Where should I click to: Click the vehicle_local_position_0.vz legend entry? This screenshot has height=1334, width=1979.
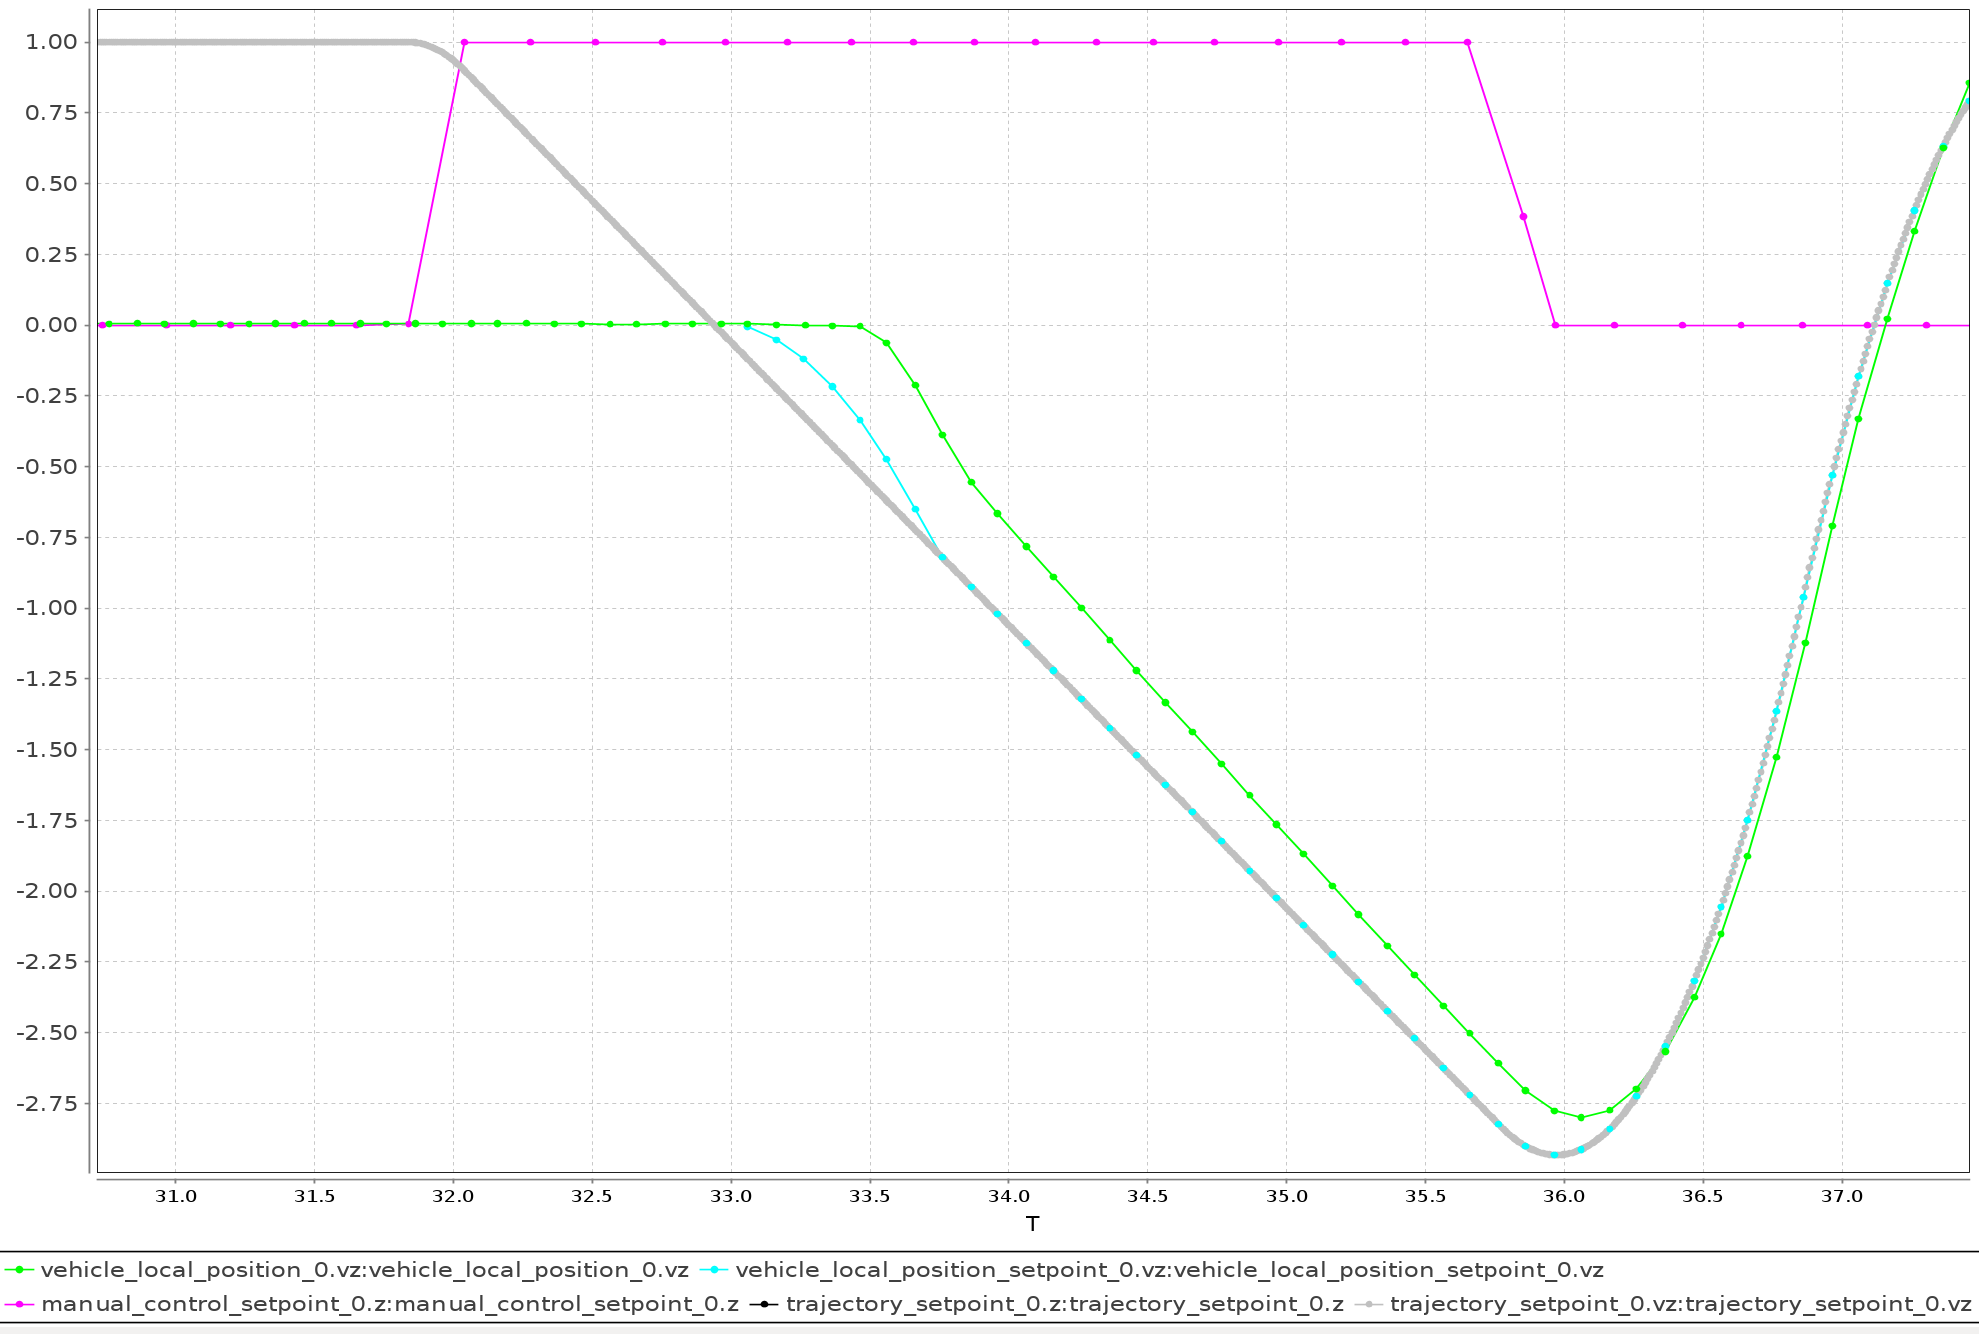[x=348, y=1270]
